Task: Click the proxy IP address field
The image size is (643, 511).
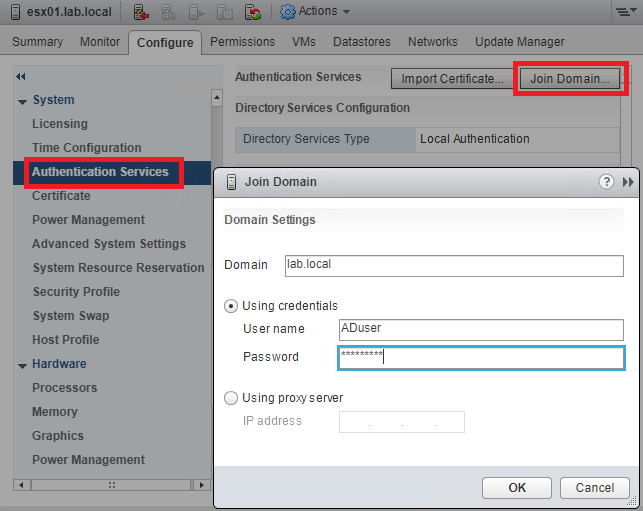Action: pos(402,422)
